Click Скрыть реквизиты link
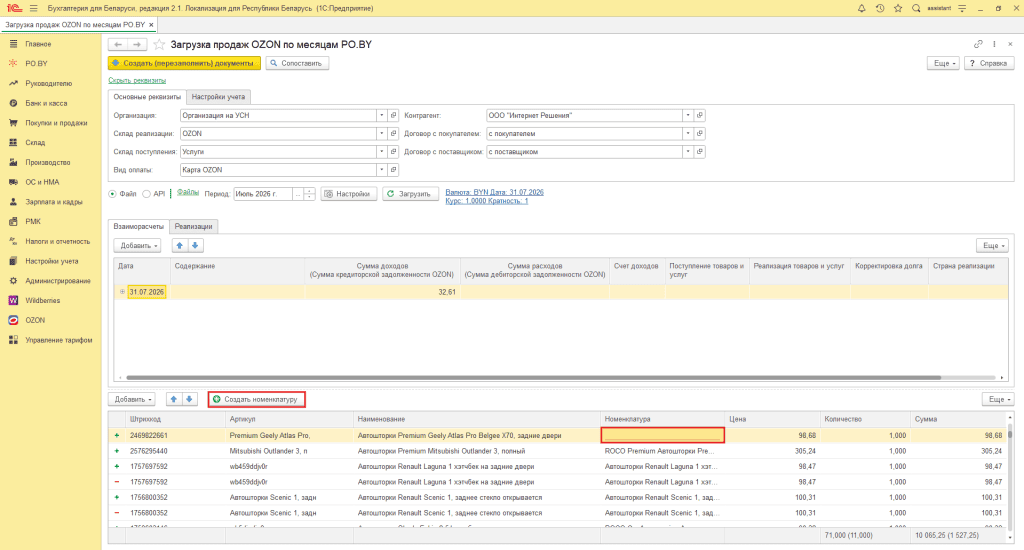The width and height of the screenshot is (1024, 550). pos(137,80)
